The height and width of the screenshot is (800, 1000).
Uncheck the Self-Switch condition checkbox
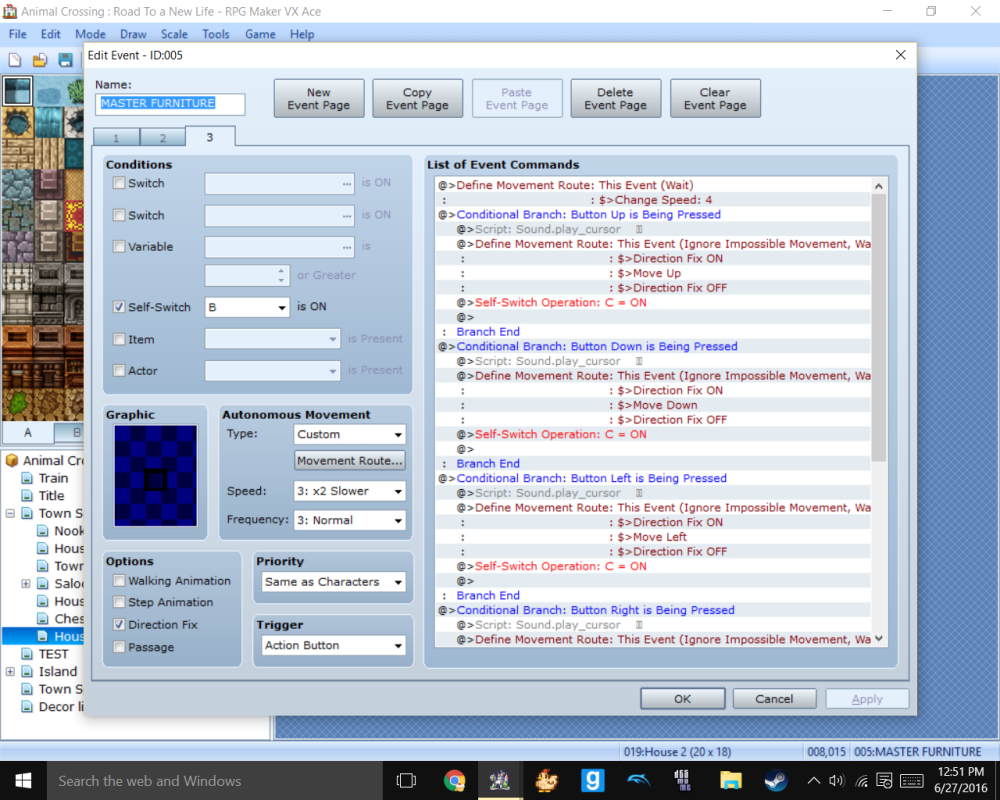(119, 307)
